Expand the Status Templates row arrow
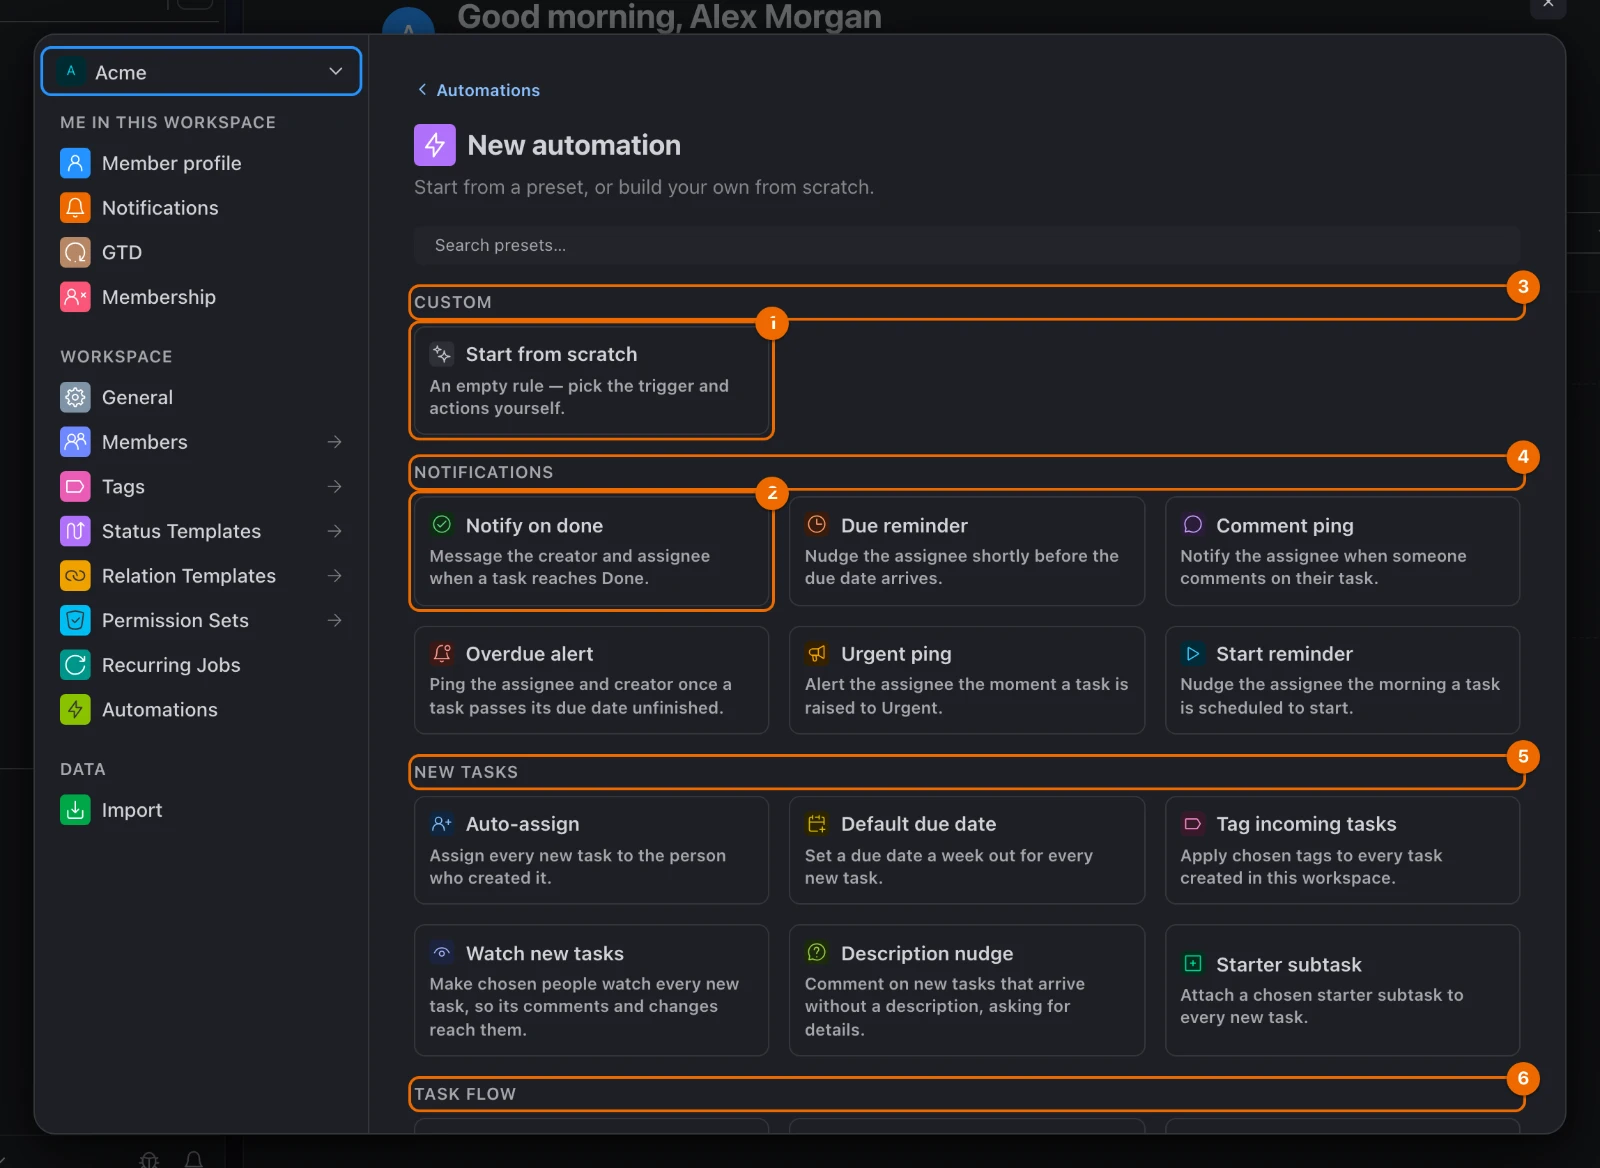Image resolution: width=1600 pixels, height=1168 pixels. point(335,531)
